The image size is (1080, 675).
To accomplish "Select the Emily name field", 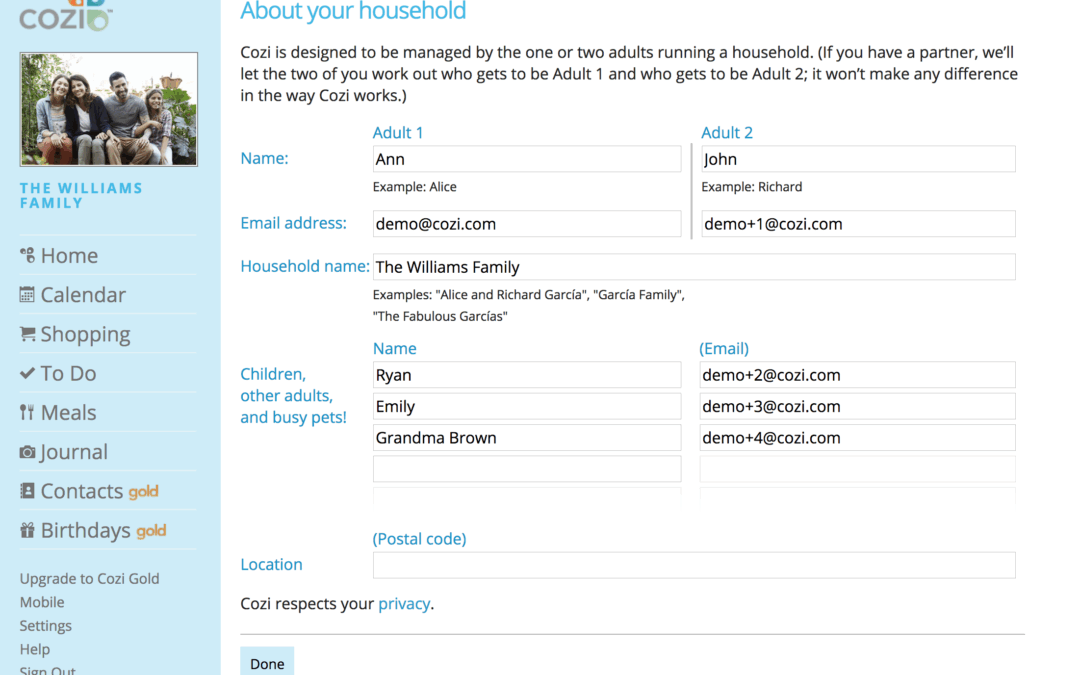I will pyautogui.click(x=527, y=406).
